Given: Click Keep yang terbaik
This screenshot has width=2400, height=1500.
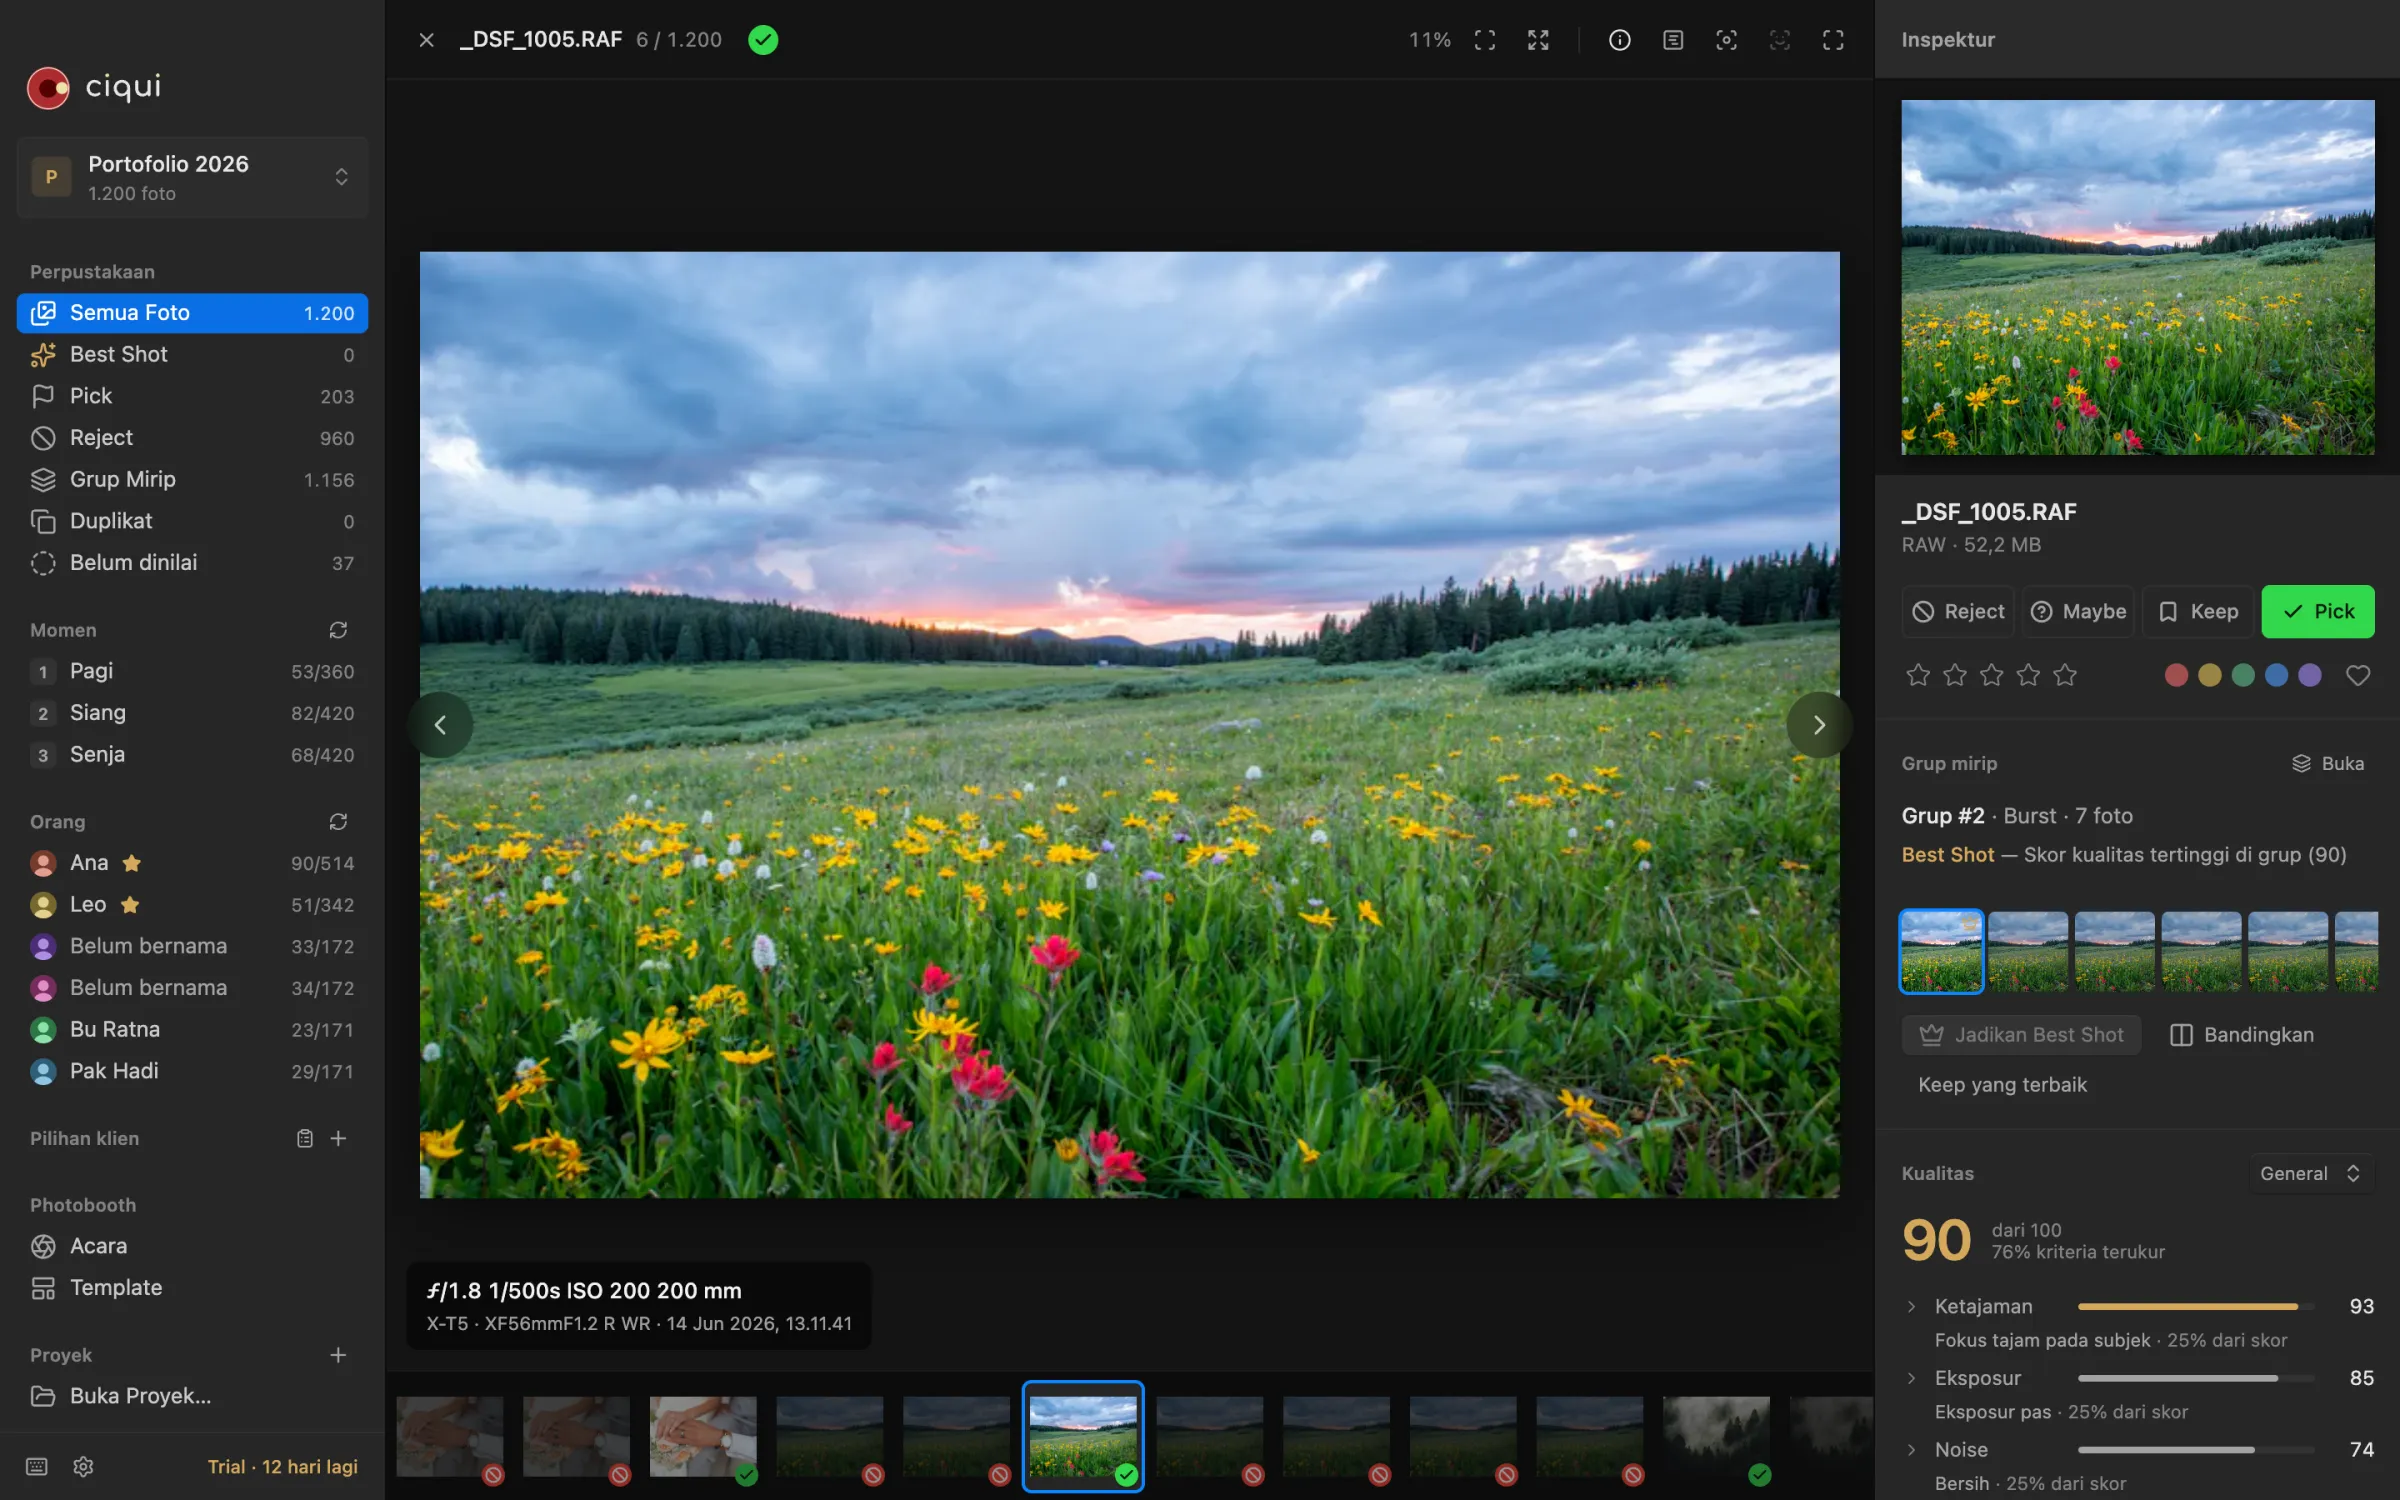Looking at the screenshot, I should coord(2002,1085).
